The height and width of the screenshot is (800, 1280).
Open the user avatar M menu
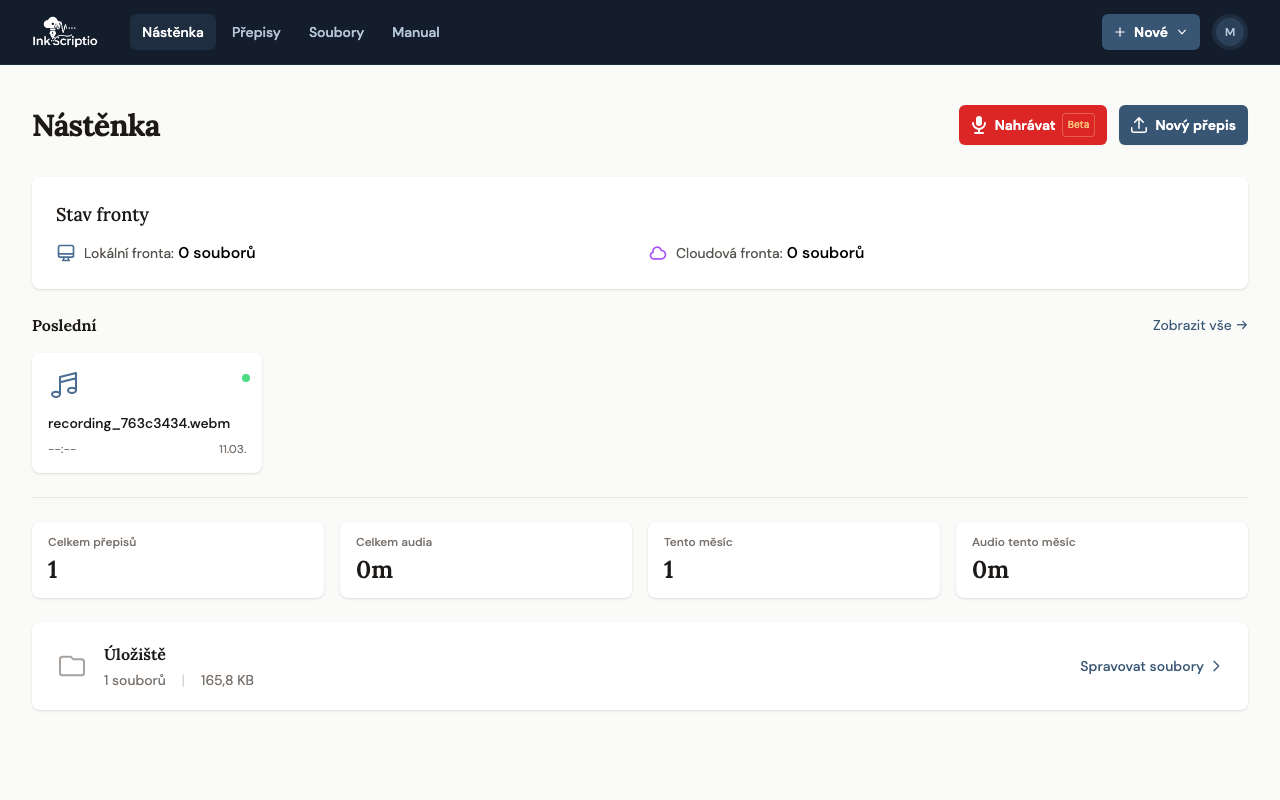coord(1229,32)
